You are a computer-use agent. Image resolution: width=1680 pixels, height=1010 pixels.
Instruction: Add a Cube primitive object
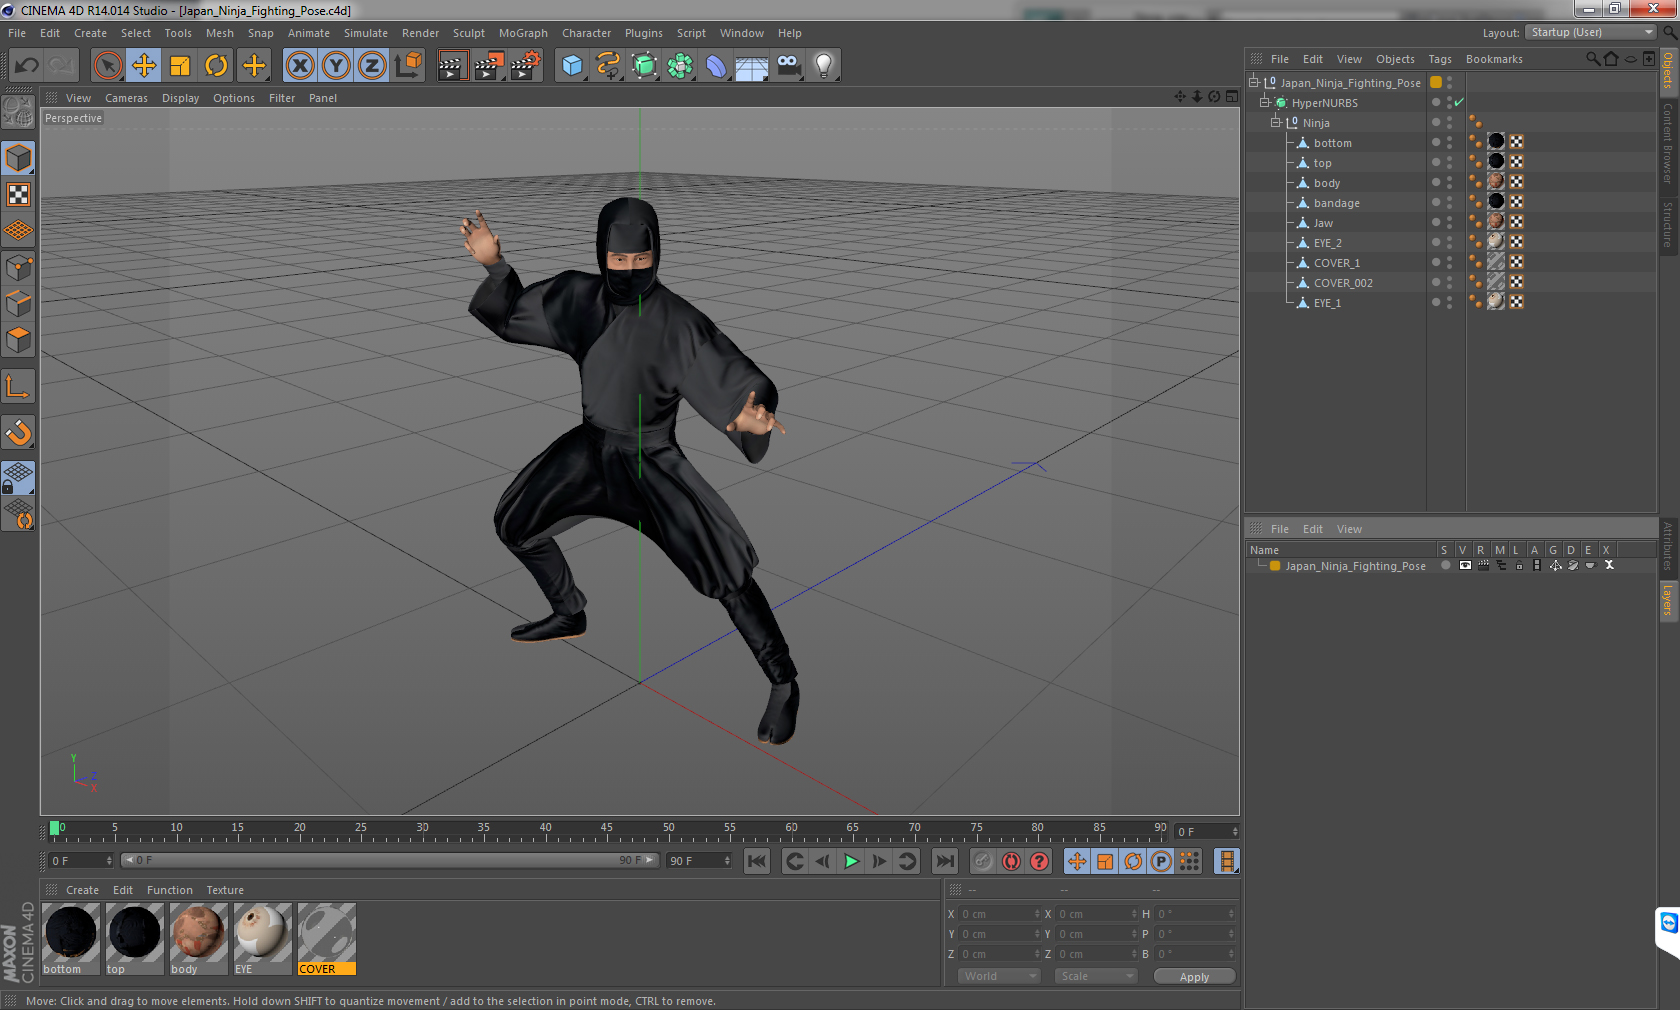pos(572,66)
